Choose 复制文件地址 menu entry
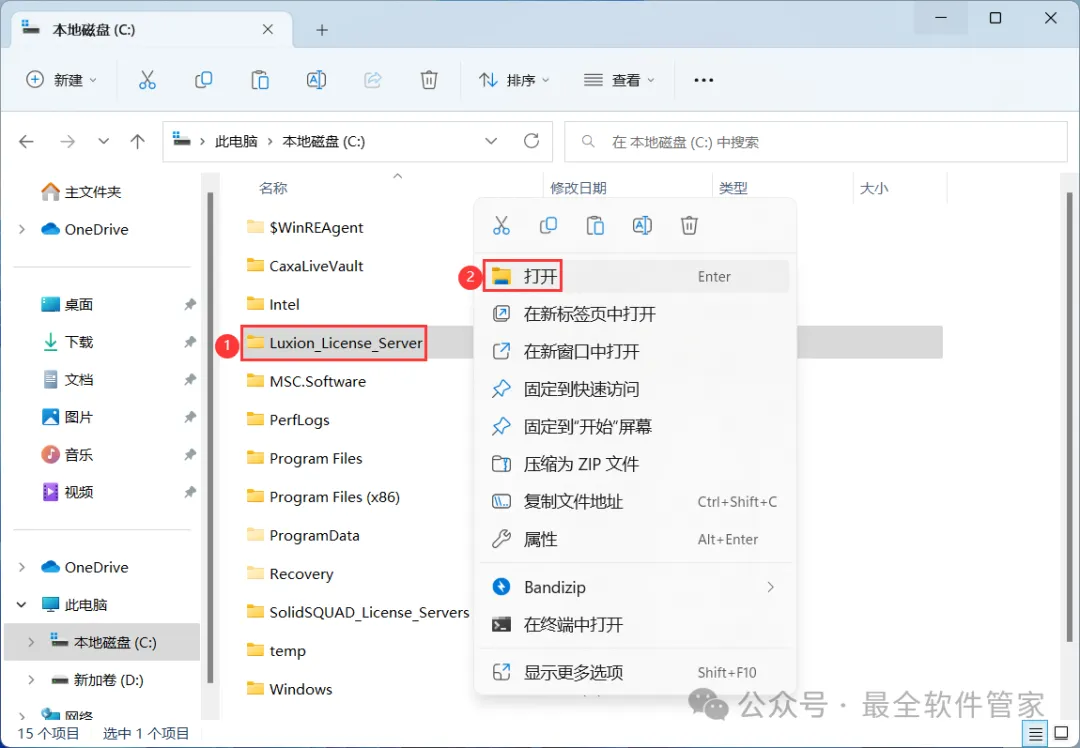This screenshot has width=1080, height=748. coord(635,501)
